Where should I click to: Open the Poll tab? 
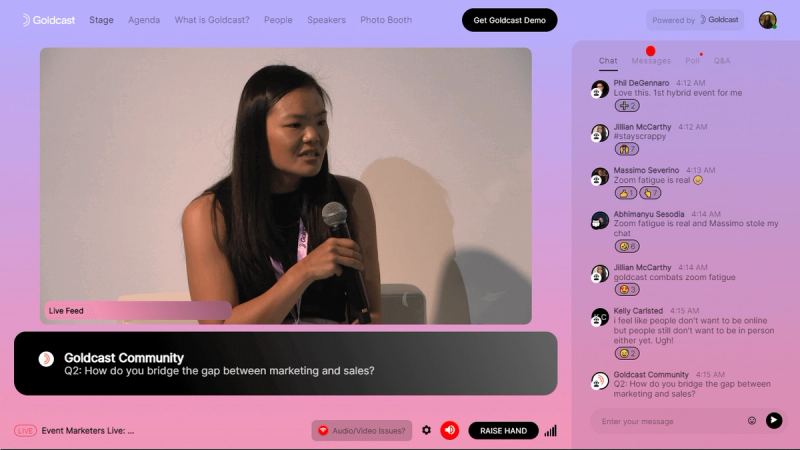(x=692, y=61)
